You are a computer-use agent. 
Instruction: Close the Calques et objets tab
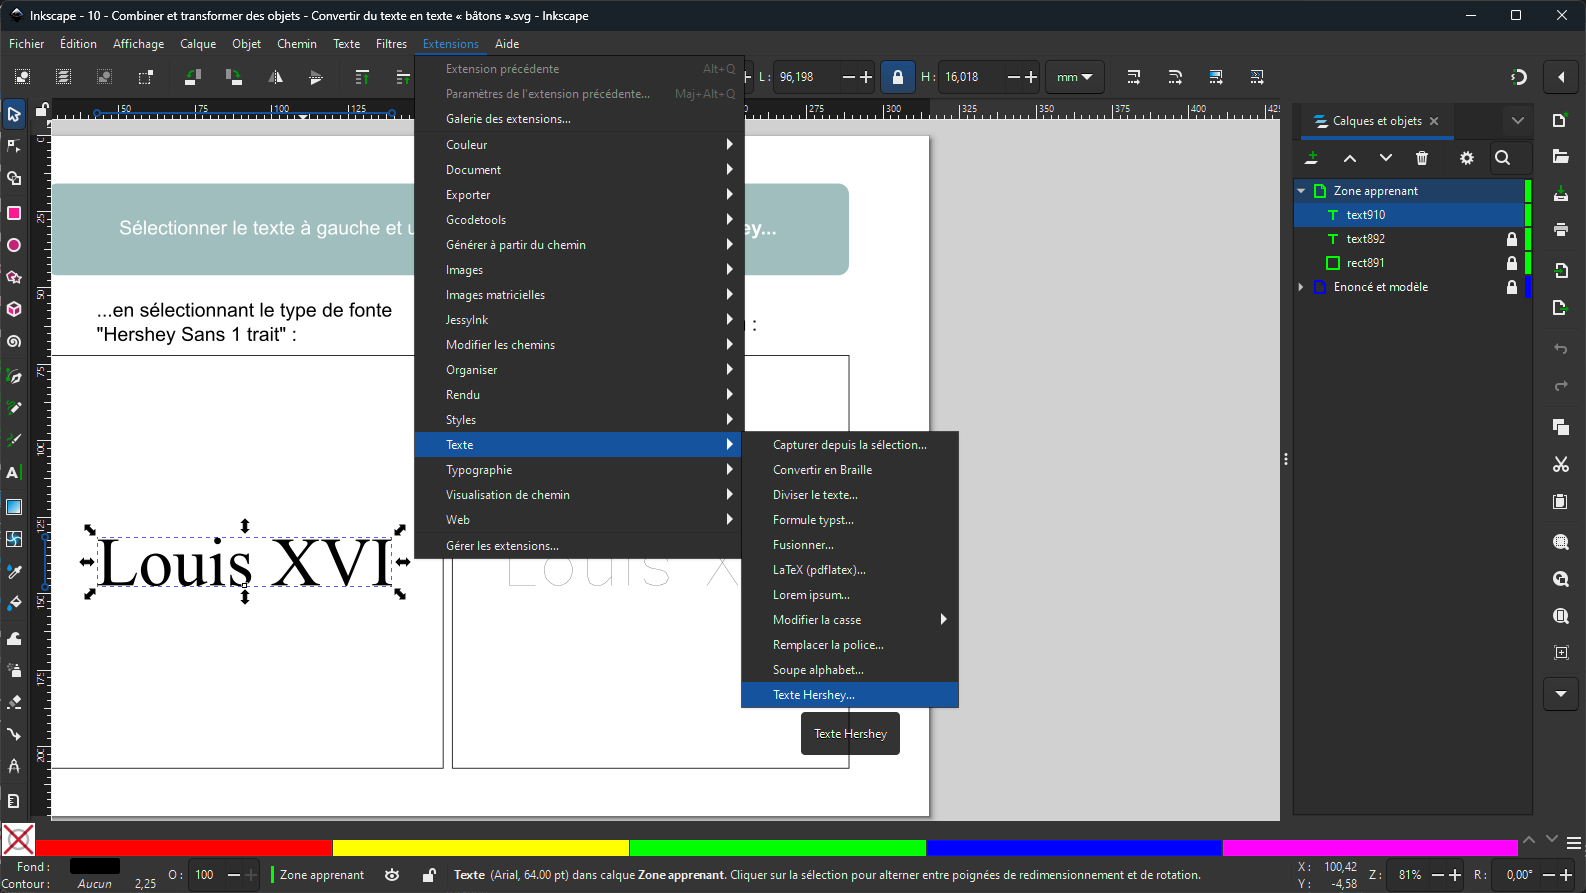1434,121
